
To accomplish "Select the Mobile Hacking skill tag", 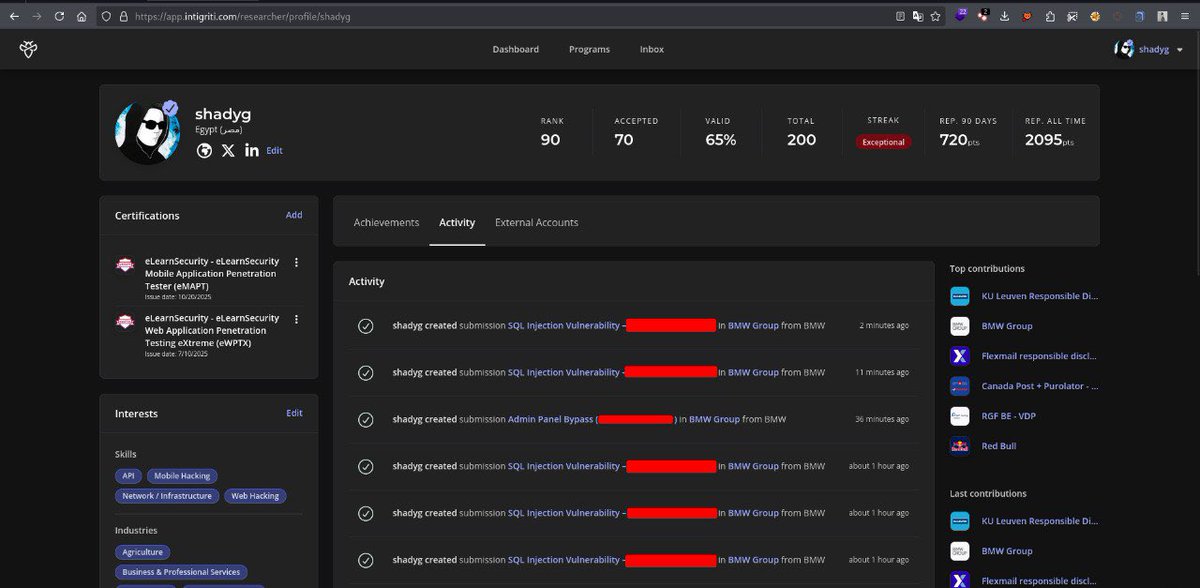I will (x=182, y=476).
